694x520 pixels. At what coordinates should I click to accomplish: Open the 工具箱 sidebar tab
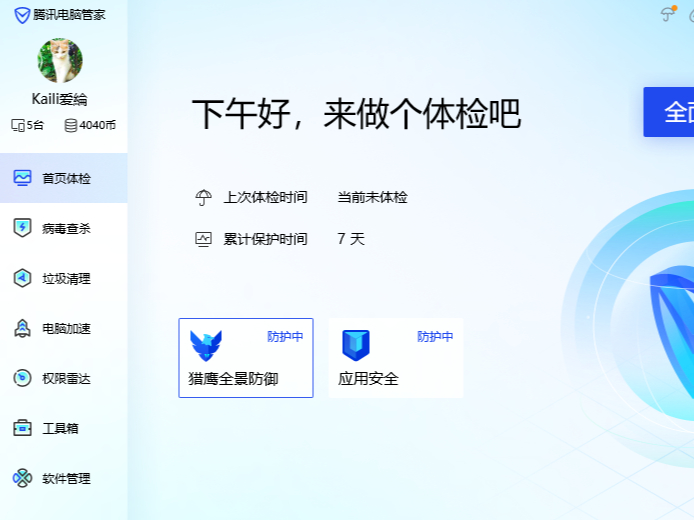(x=64, y=428)
